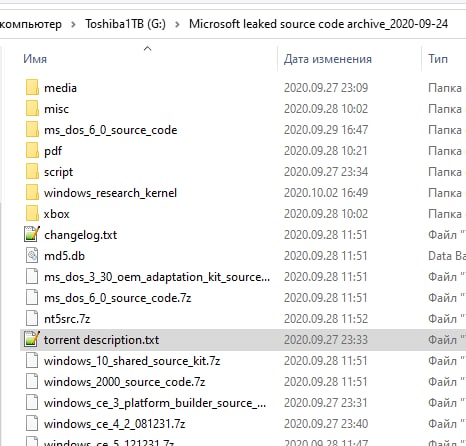Click the sort arrow above Имя column

(147, 49)
